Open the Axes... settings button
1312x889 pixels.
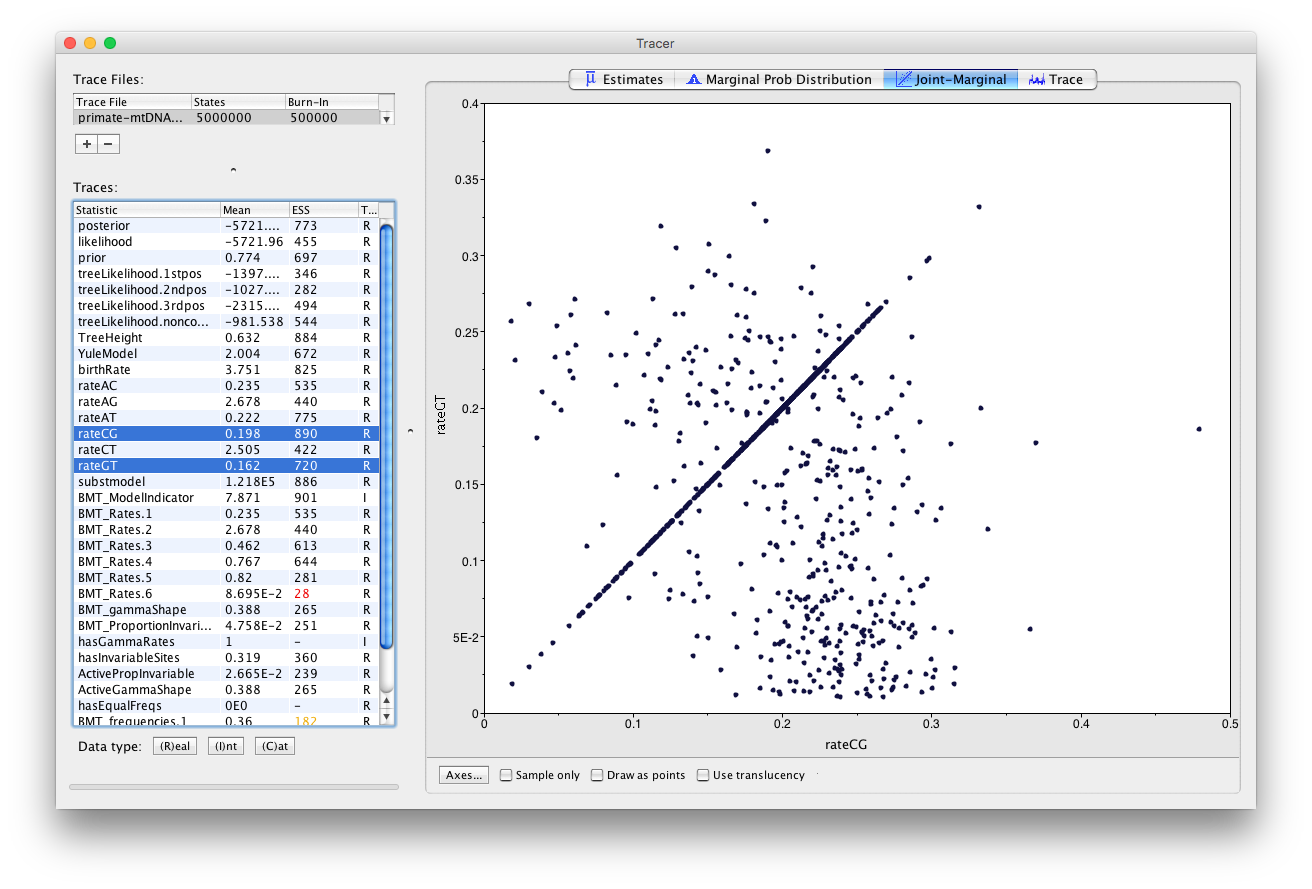464,775
